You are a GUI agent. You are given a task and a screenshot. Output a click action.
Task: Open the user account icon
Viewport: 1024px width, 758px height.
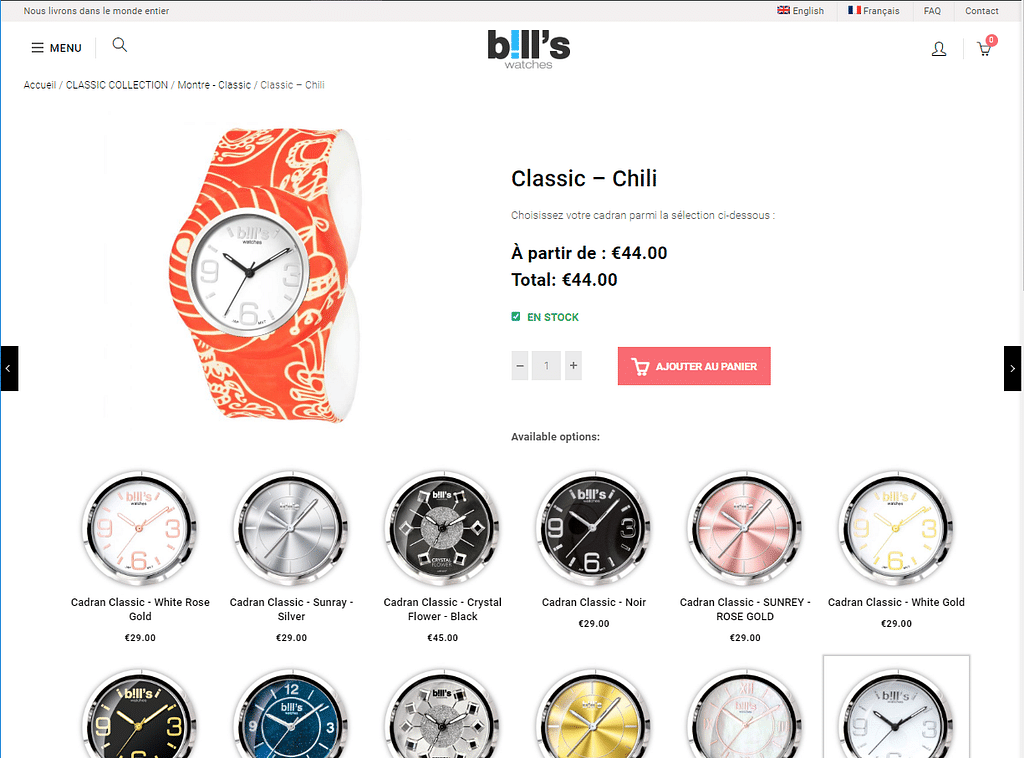pyautogui.click(x=938, y=49)
